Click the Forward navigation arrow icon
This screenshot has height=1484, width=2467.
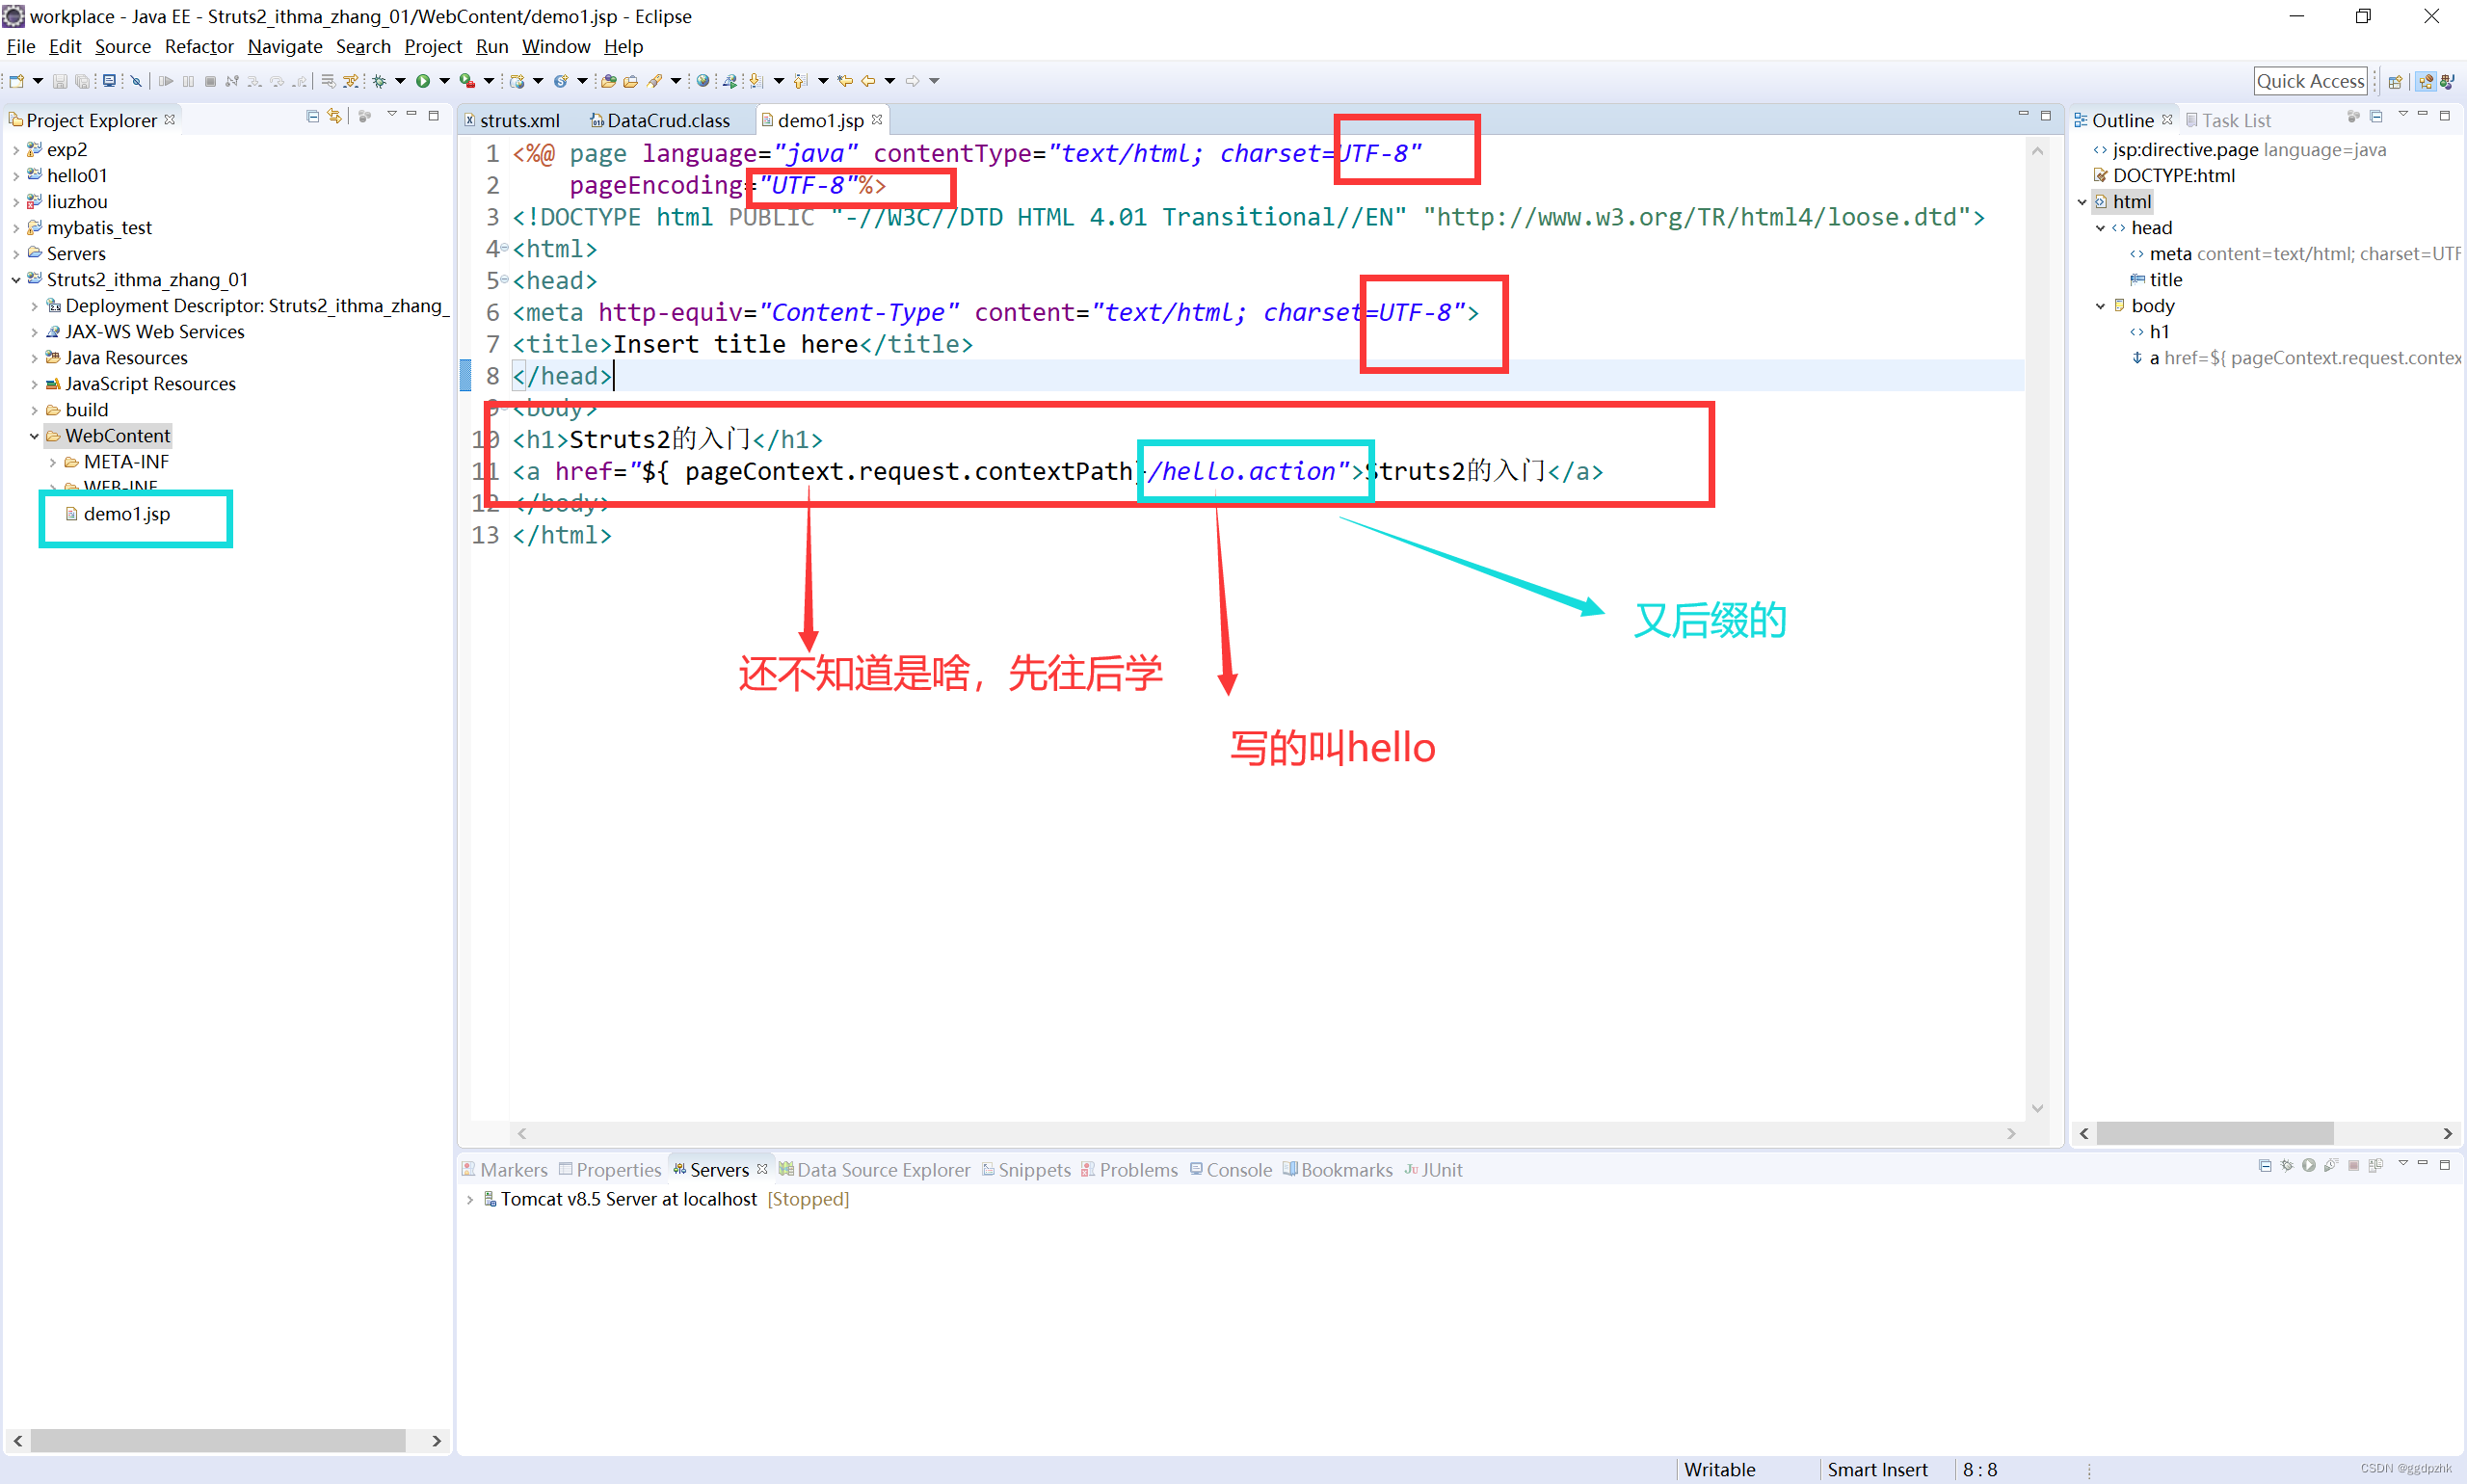tap(912, 81)
